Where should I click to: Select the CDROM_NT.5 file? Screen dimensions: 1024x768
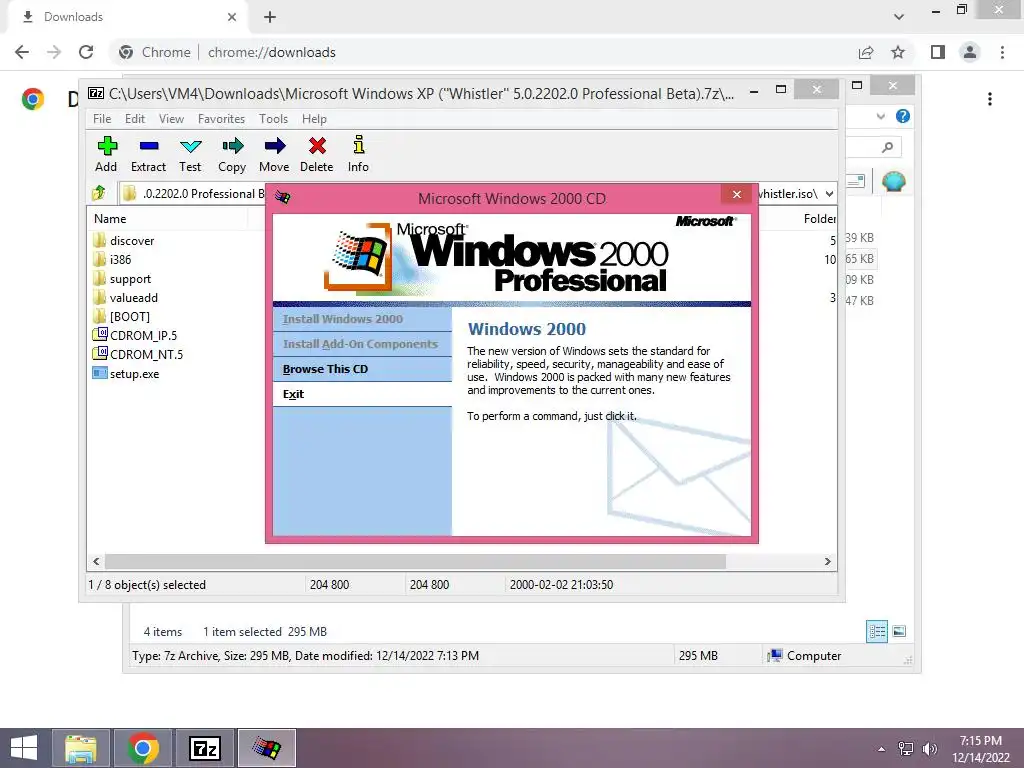point(138,355)
